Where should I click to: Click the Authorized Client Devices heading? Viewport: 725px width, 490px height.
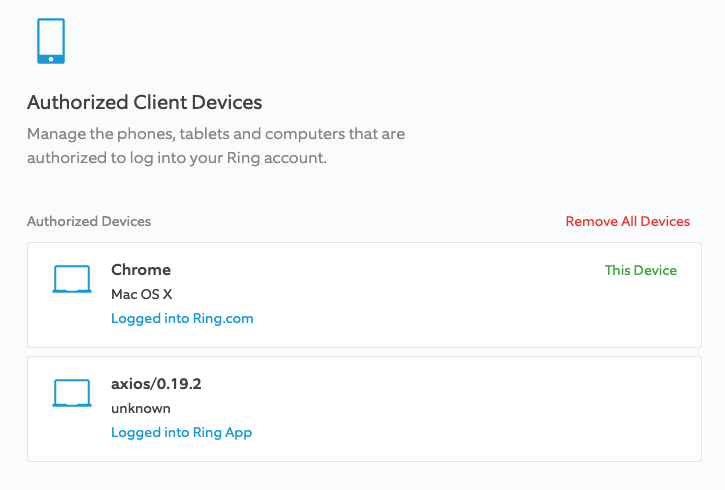tap(145, 102)
